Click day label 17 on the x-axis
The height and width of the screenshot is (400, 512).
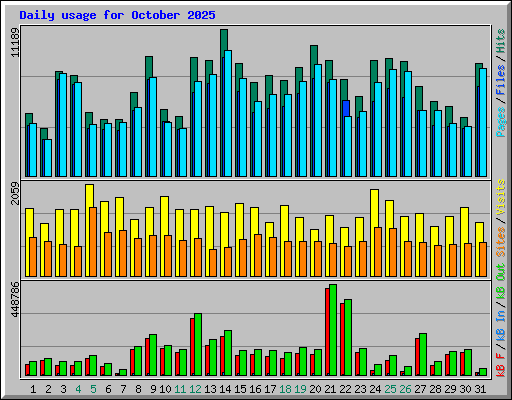[270, 389]
